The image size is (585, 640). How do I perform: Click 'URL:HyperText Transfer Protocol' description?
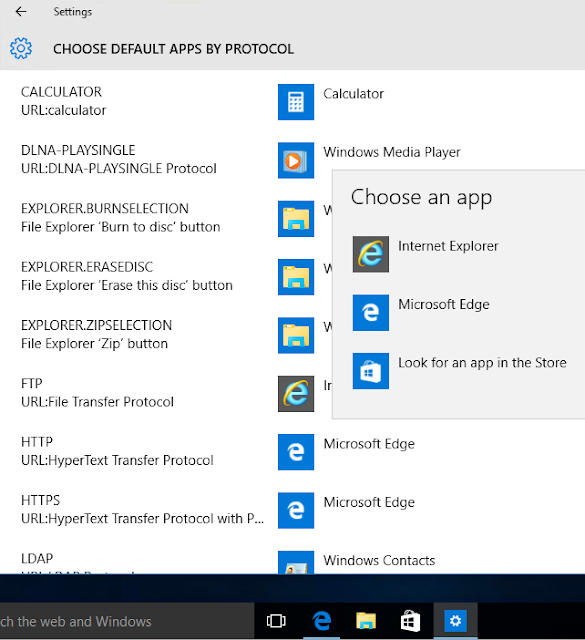pos(117,460)
